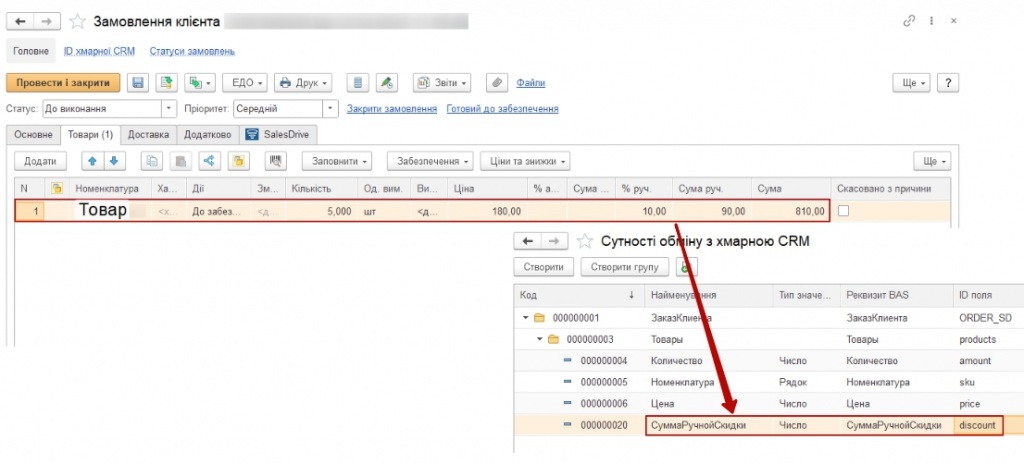Click the Створити групу button
The width and height of the screenshot is (1024, 464).
[x=626, y=267]
